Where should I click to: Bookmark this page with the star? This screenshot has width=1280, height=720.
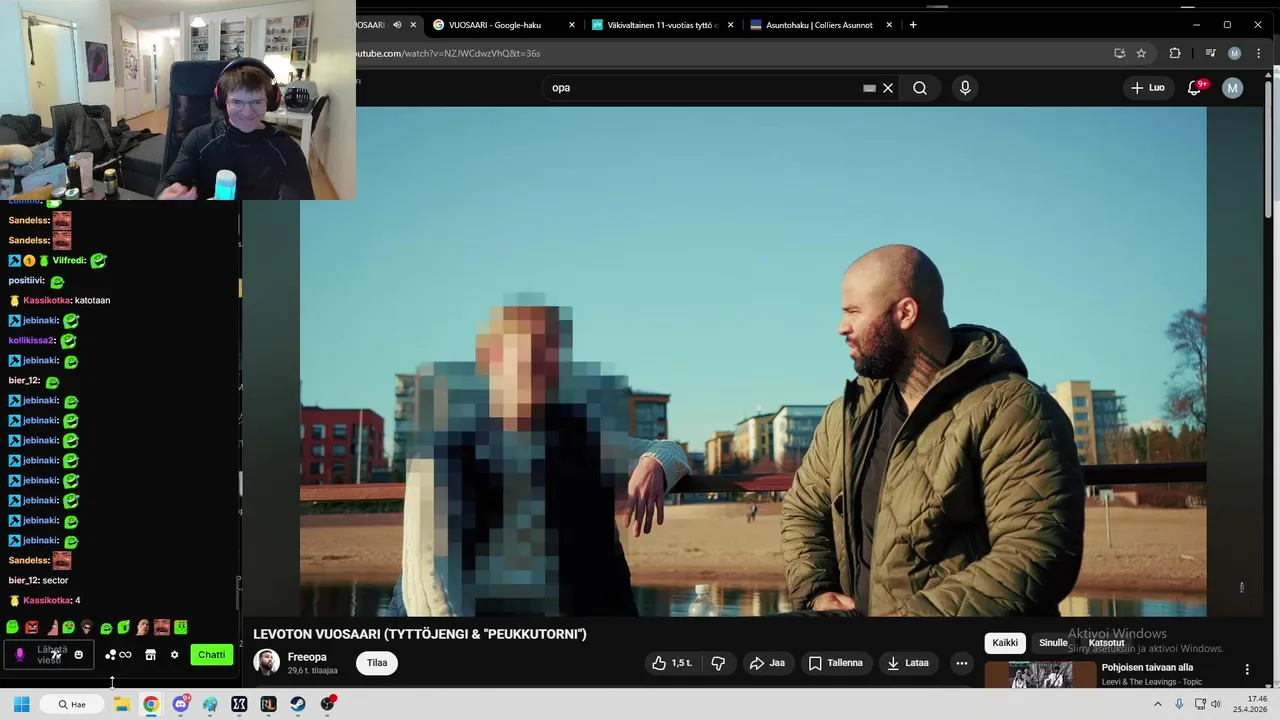click(x=1141, y=53)
